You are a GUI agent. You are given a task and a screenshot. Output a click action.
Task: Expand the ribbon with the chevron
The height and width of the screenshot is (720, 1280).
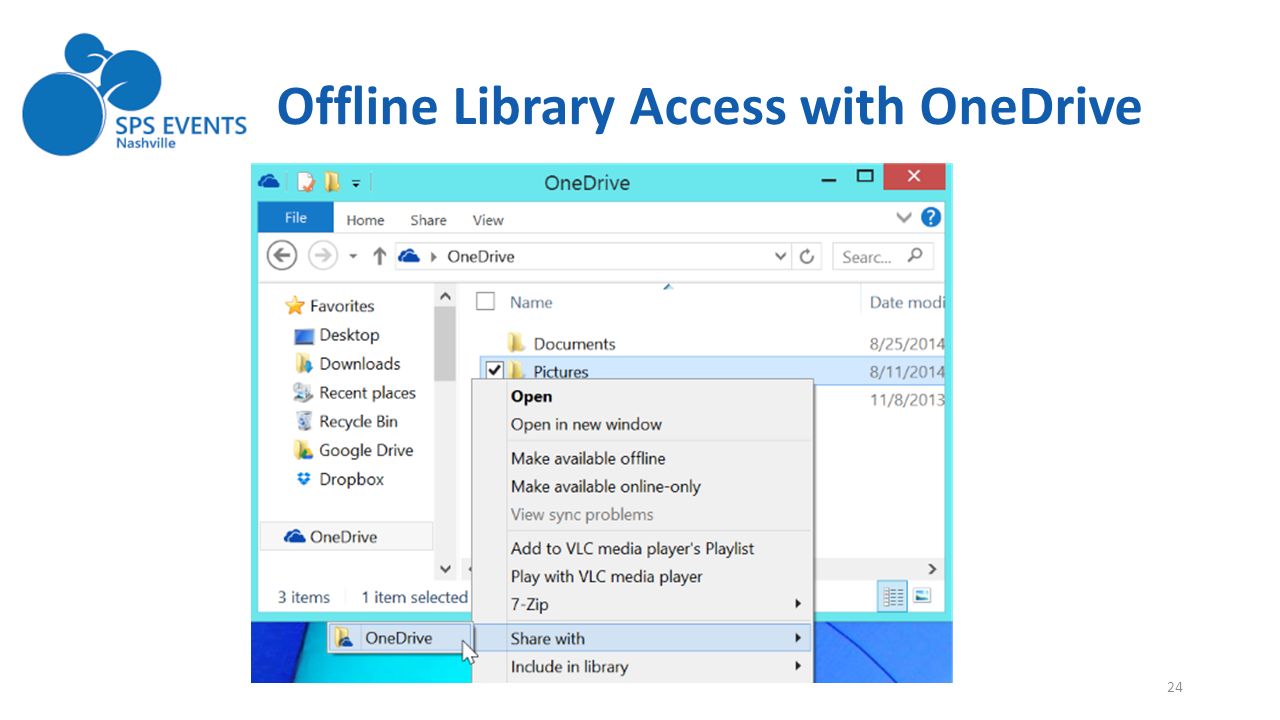pos(903,217)
